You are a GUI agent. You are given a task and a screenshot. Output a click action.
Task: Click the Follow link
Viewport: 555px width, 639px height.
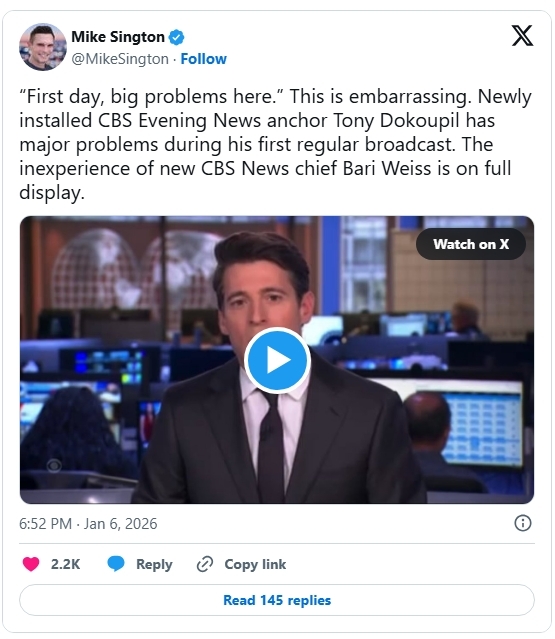coord(203,59)
